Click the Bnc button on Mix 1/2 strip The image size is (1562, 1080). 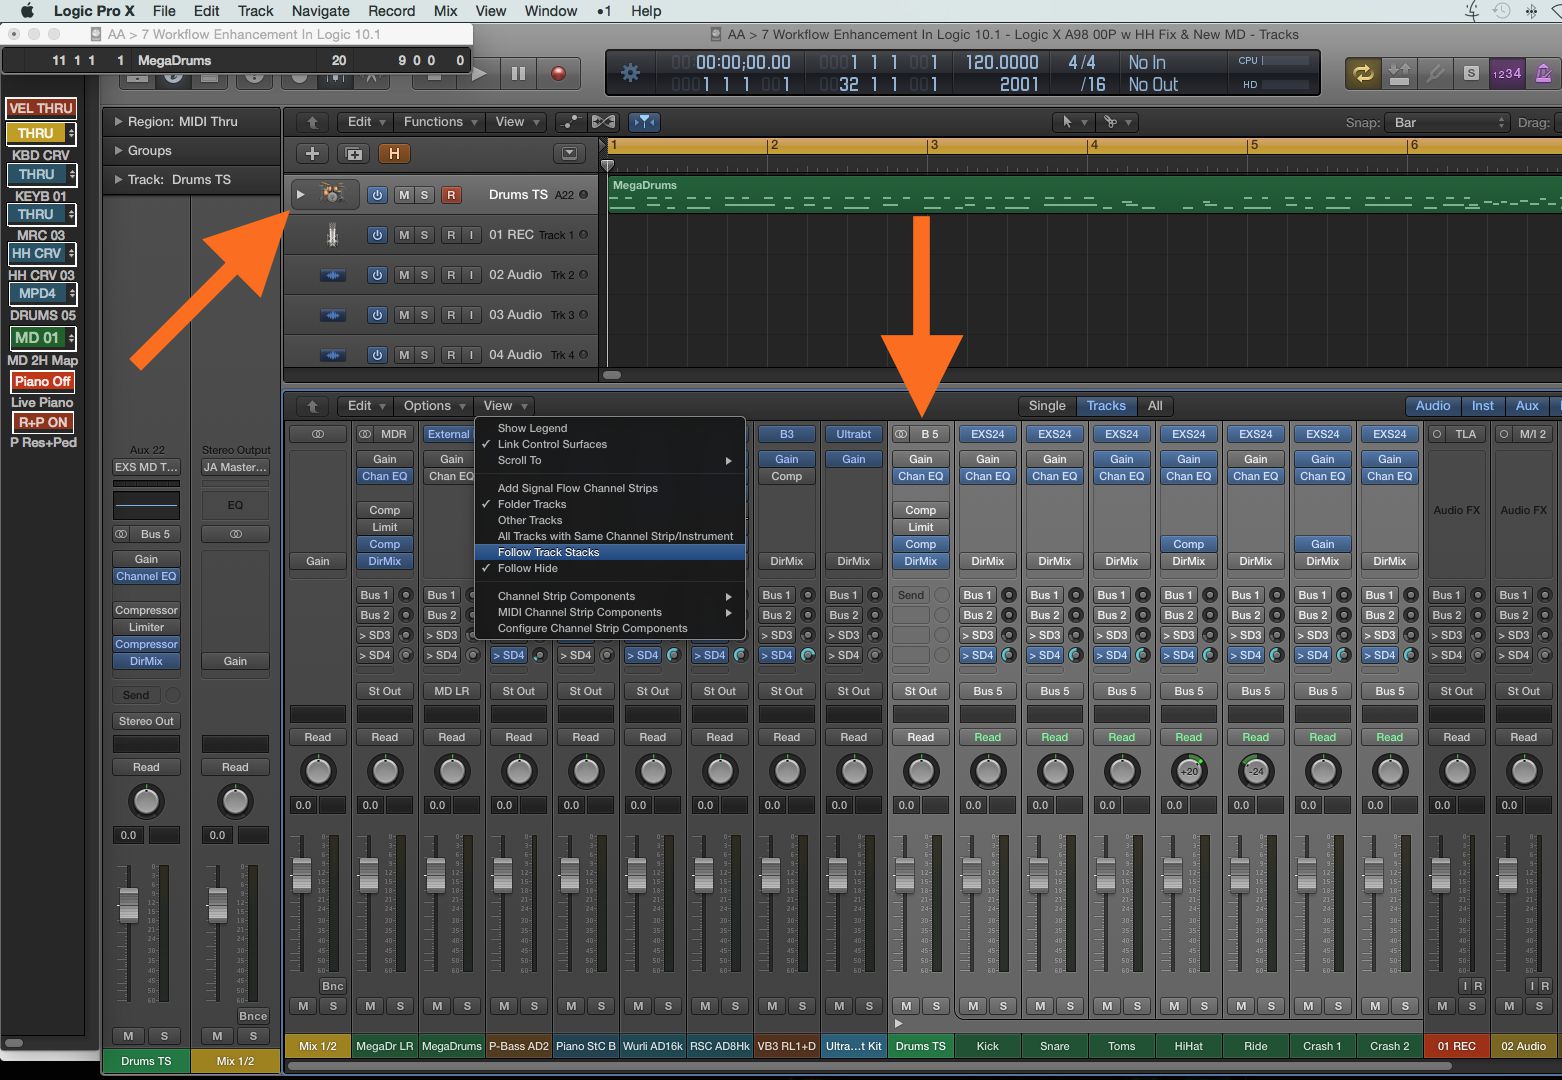point(333,986)
